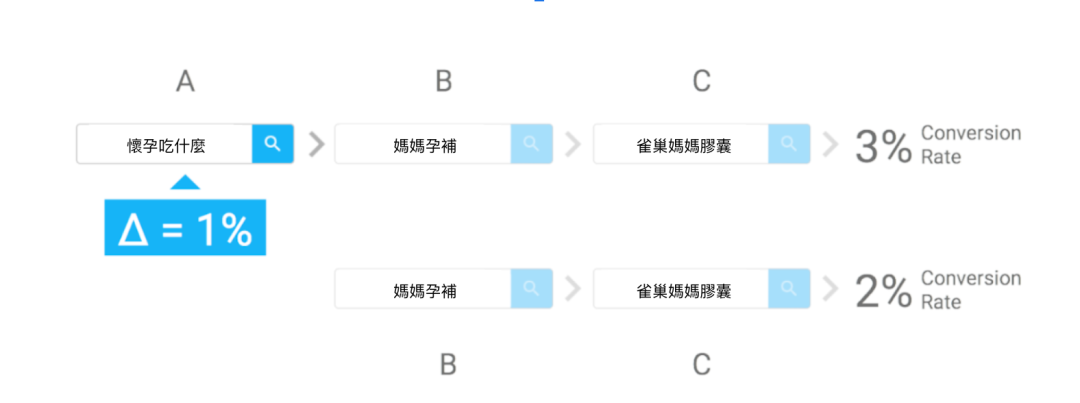This screenshot has width=1080, height=403.
Task: Focus the 懷孕吃什麼 search field
Action: coord(165,145)
